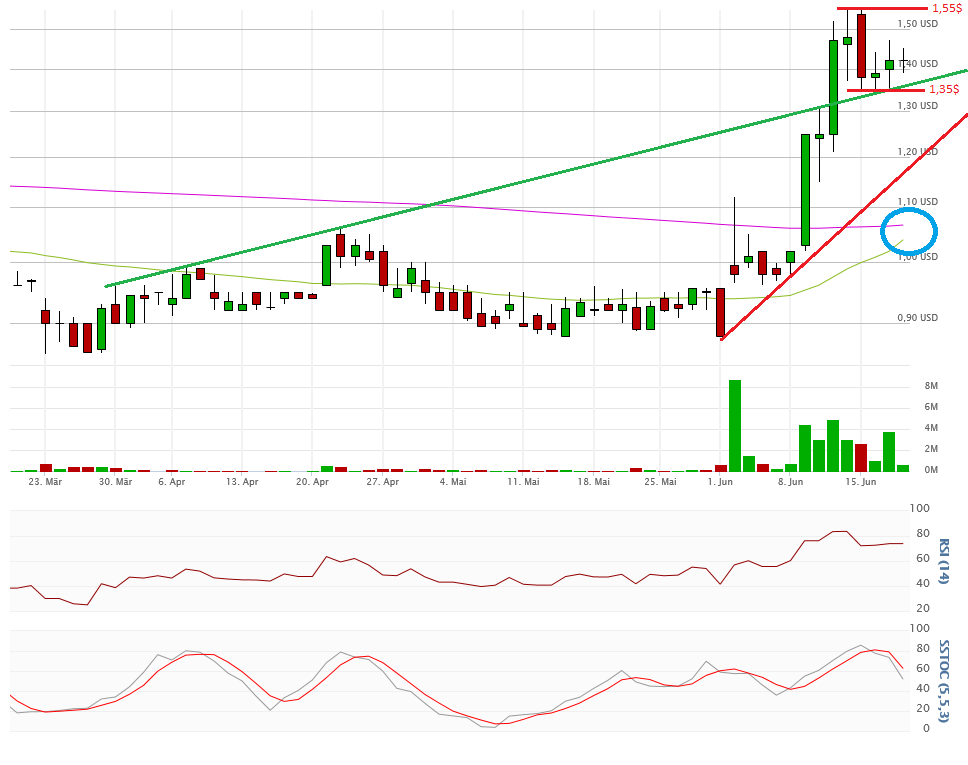Click the red volume bar in mid-June

click(861, 457)
